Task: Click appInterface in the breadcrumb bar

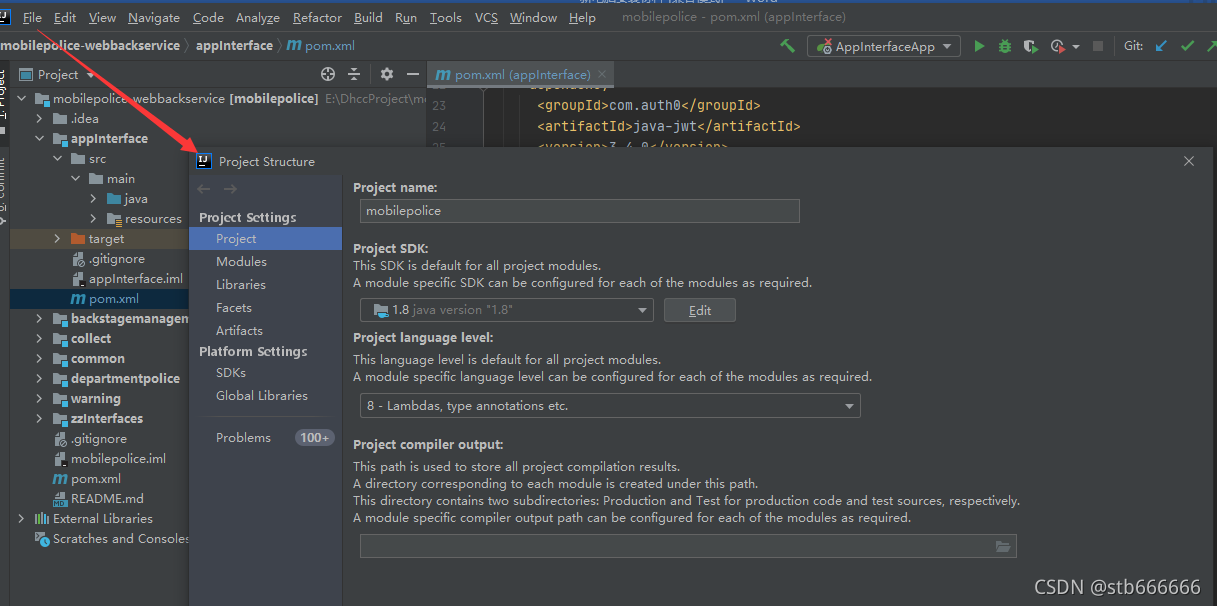Action: click(234, 45)
